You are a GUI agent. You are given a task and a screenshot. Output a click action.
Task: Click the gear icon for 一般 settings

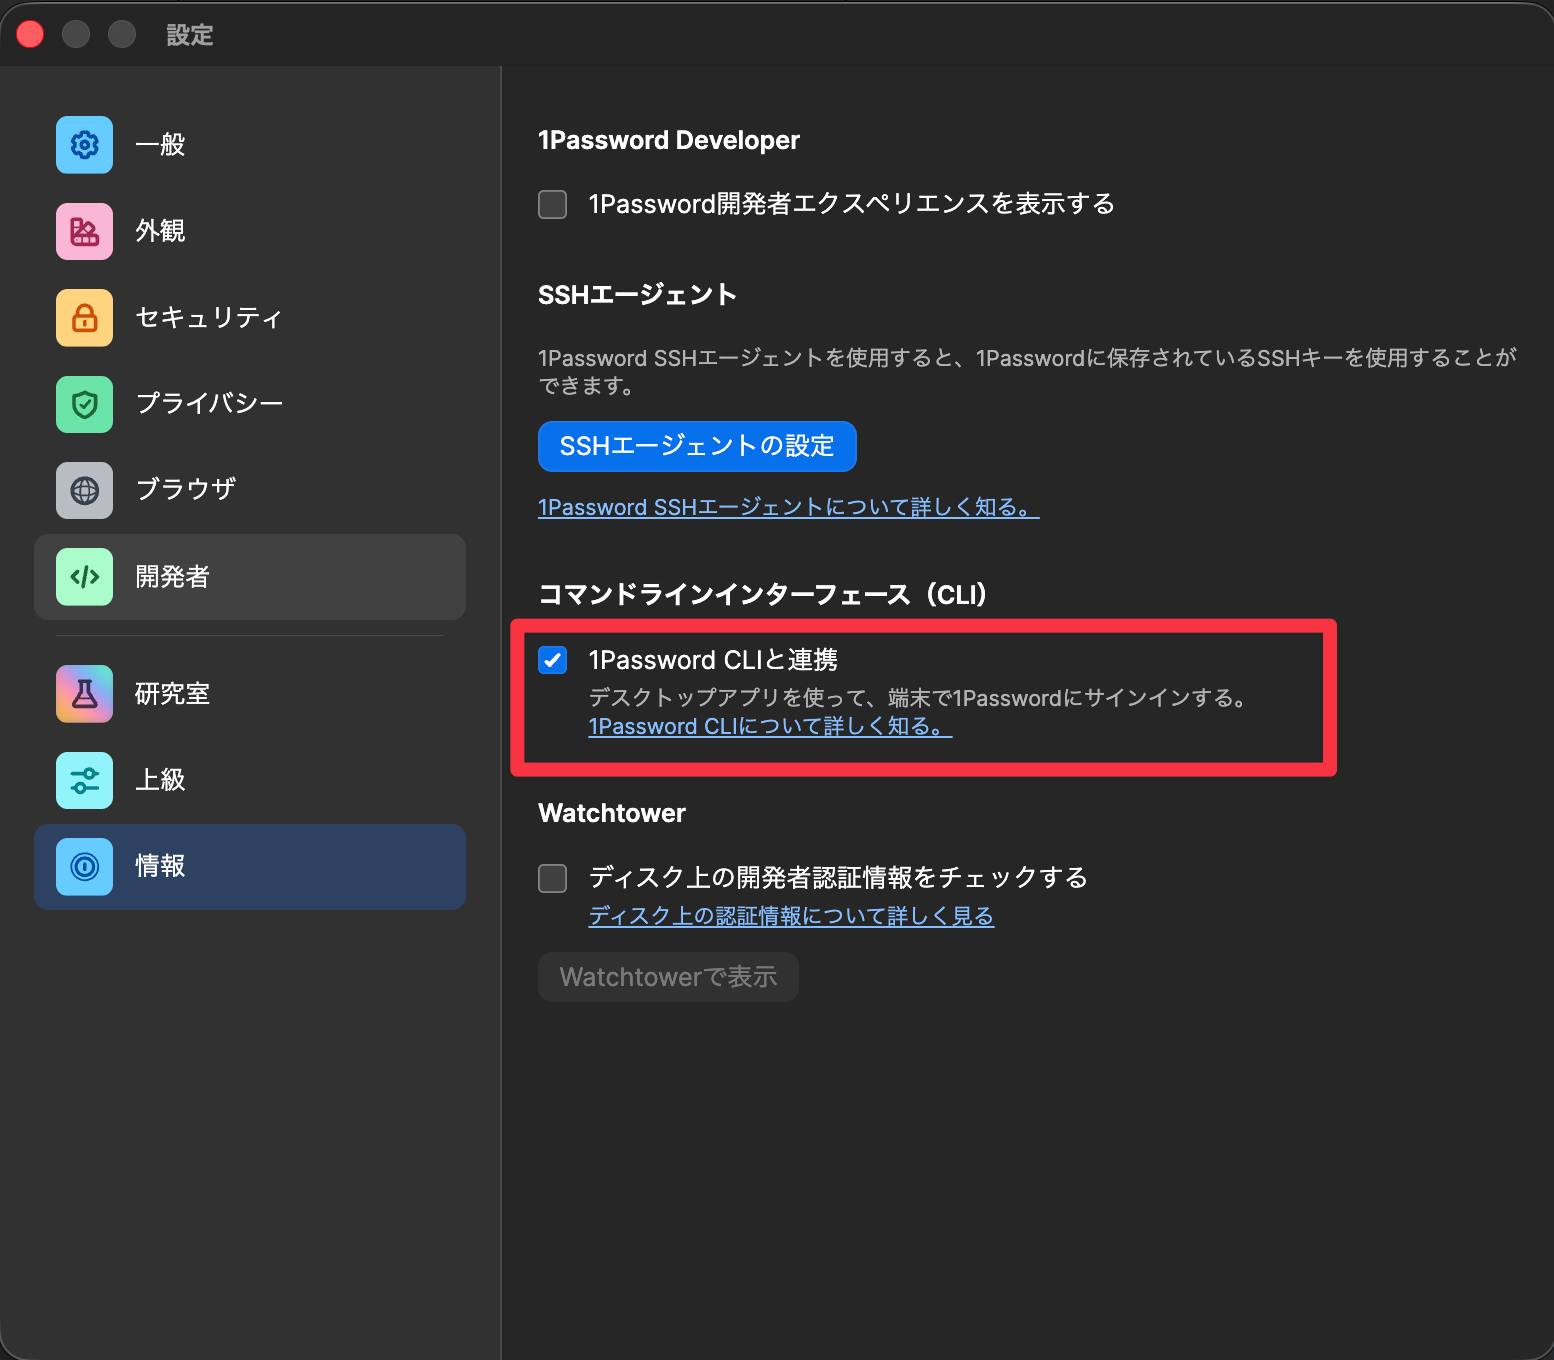click(x=84, y=144)
